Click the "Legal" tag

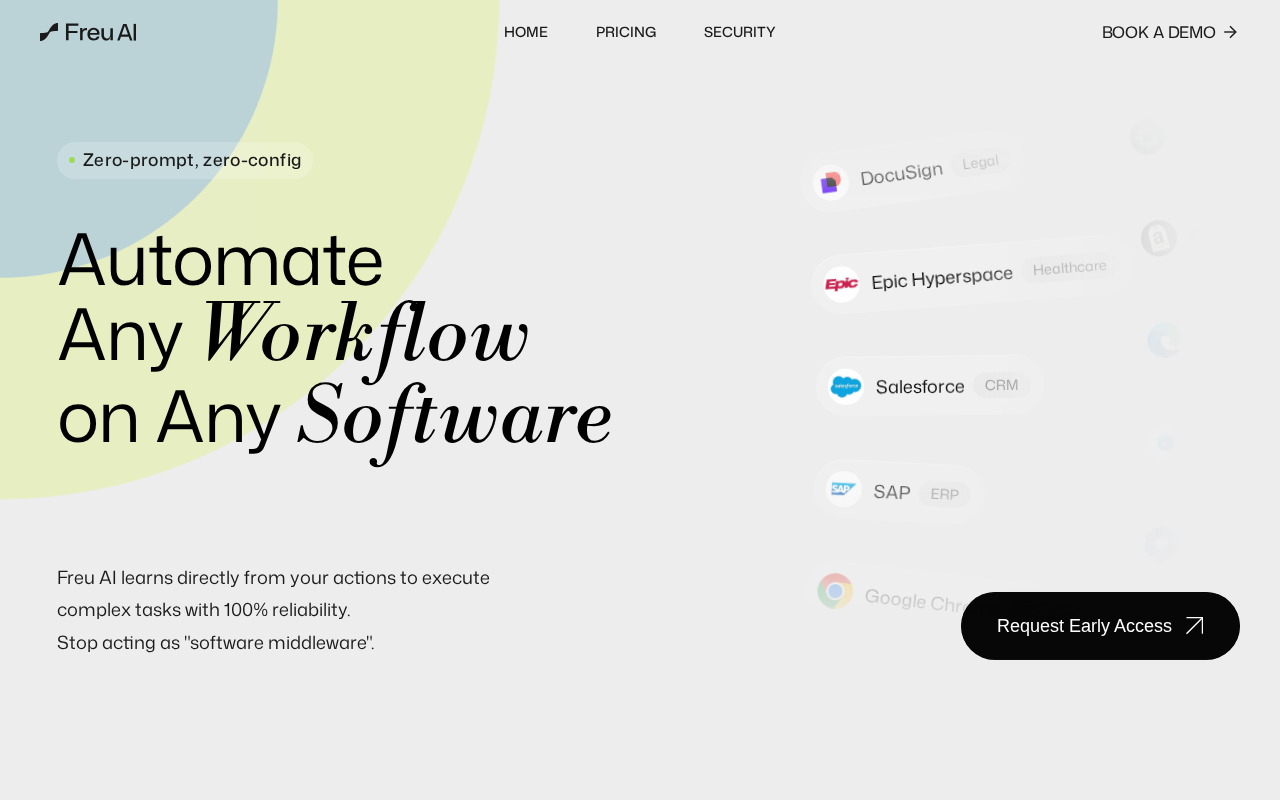(x=980, y=162)
